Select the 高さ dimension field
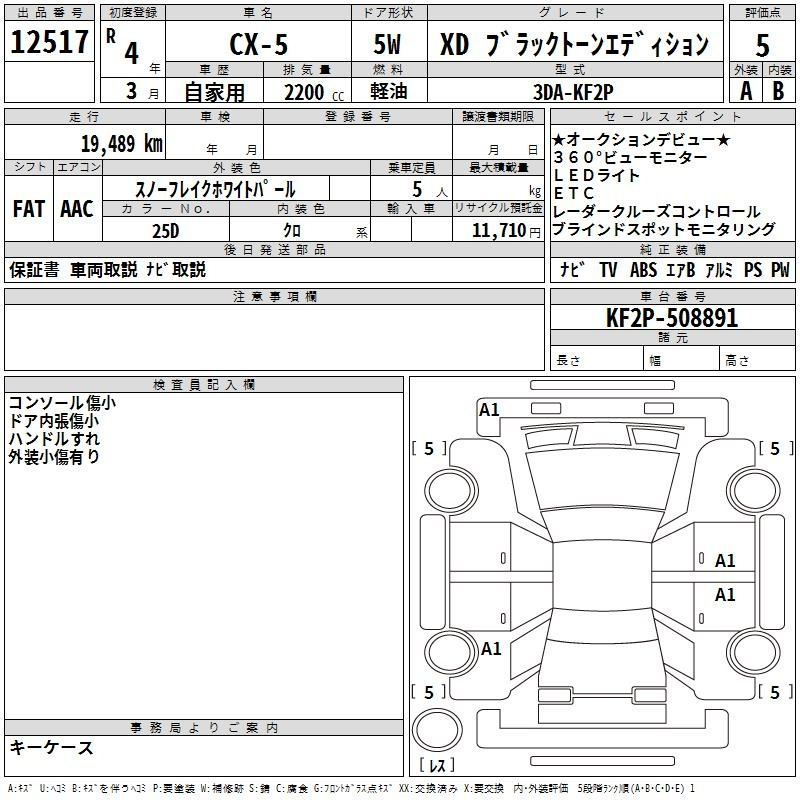800x800 pixels. click(757, 360)
